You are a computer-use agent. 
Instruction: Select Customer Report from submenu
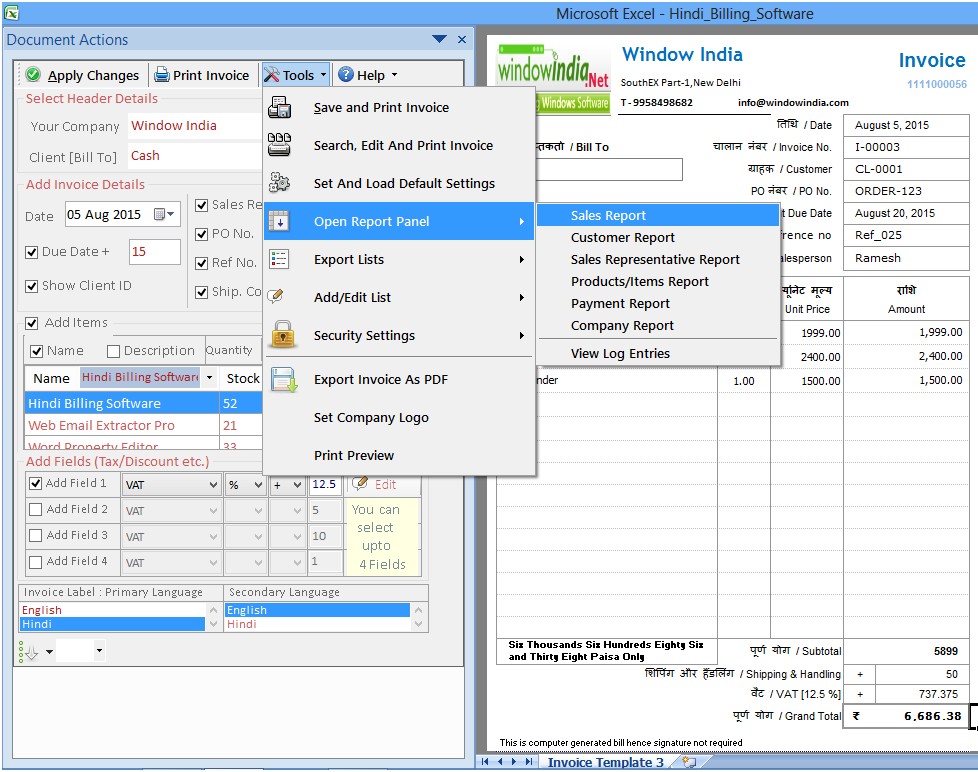coord(658,238)
